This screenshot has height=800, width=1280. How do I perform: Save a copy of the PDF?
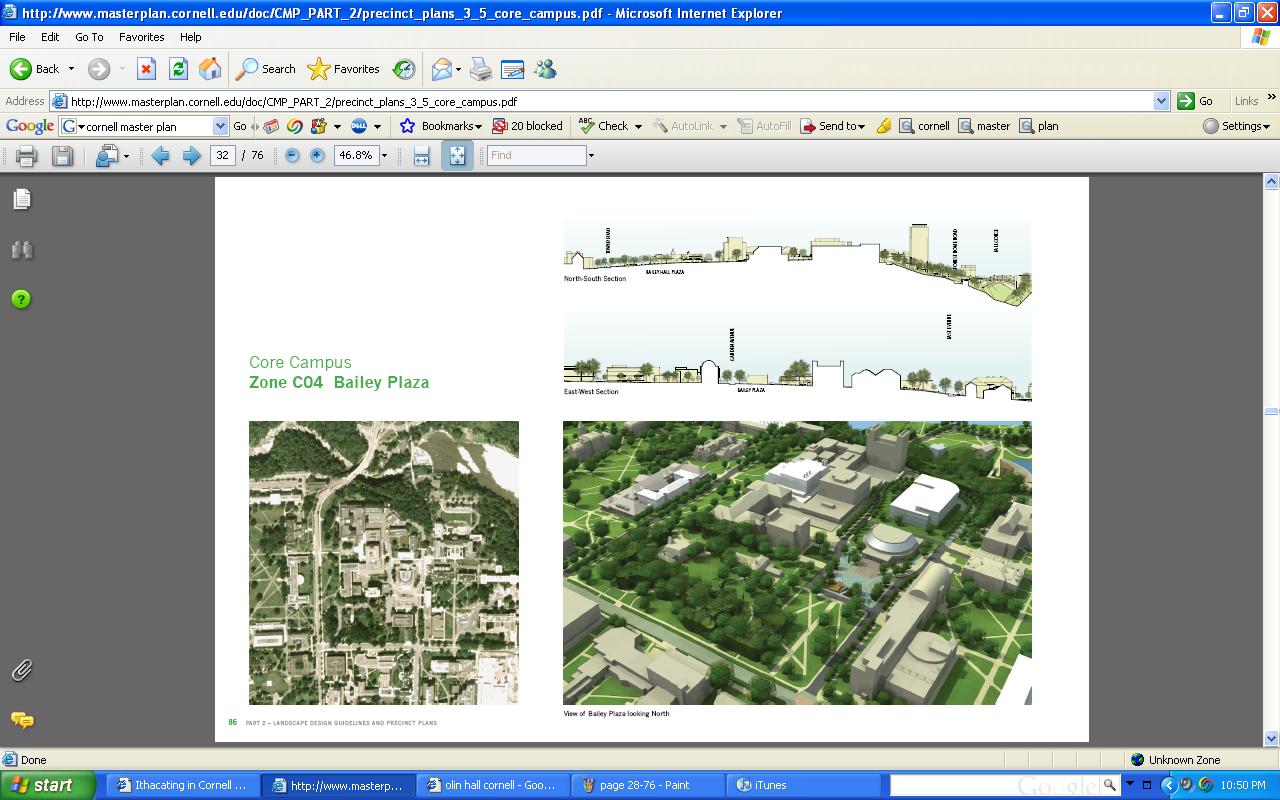tap(62, 156)
